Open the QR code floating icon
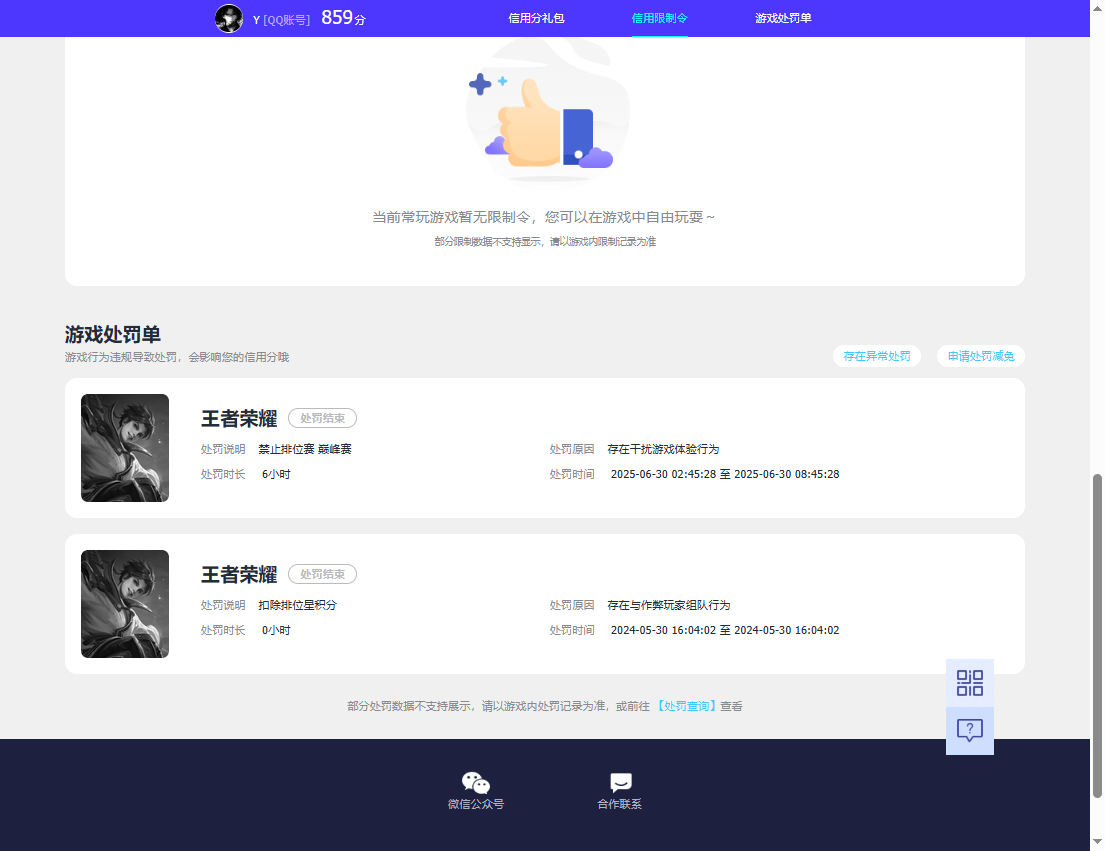The height and width of the screenshot is (851, 1105). click(x=970, y=683)
